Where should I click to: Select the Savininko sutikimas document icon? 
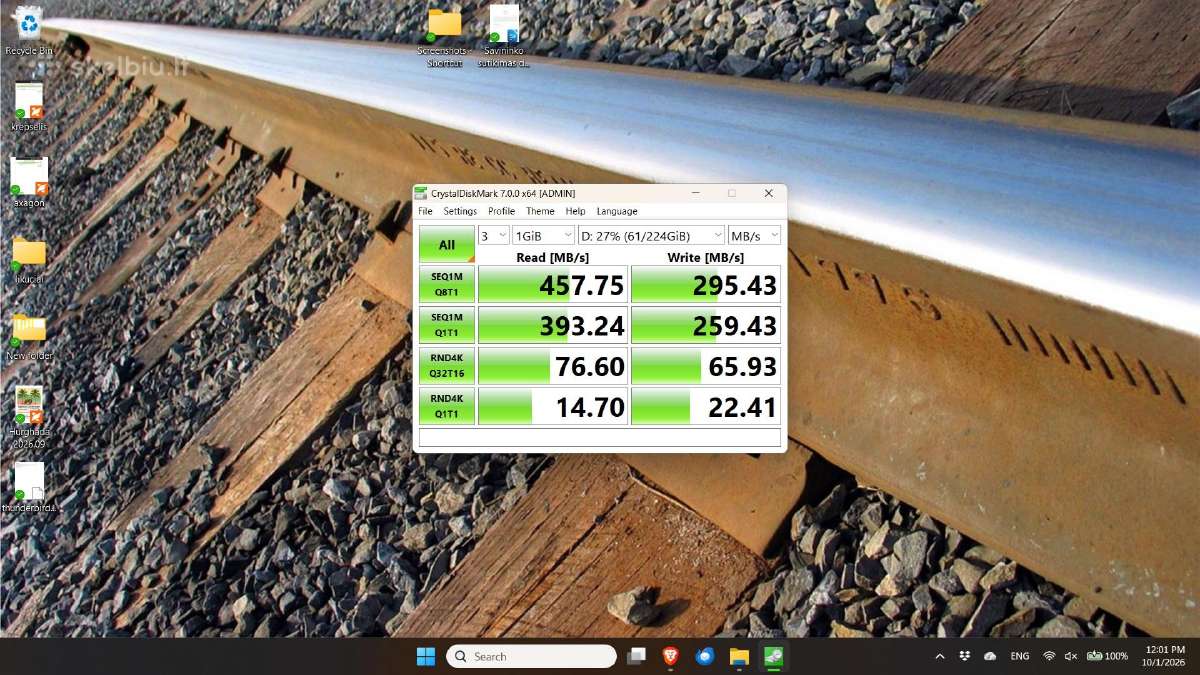point(504,37)
